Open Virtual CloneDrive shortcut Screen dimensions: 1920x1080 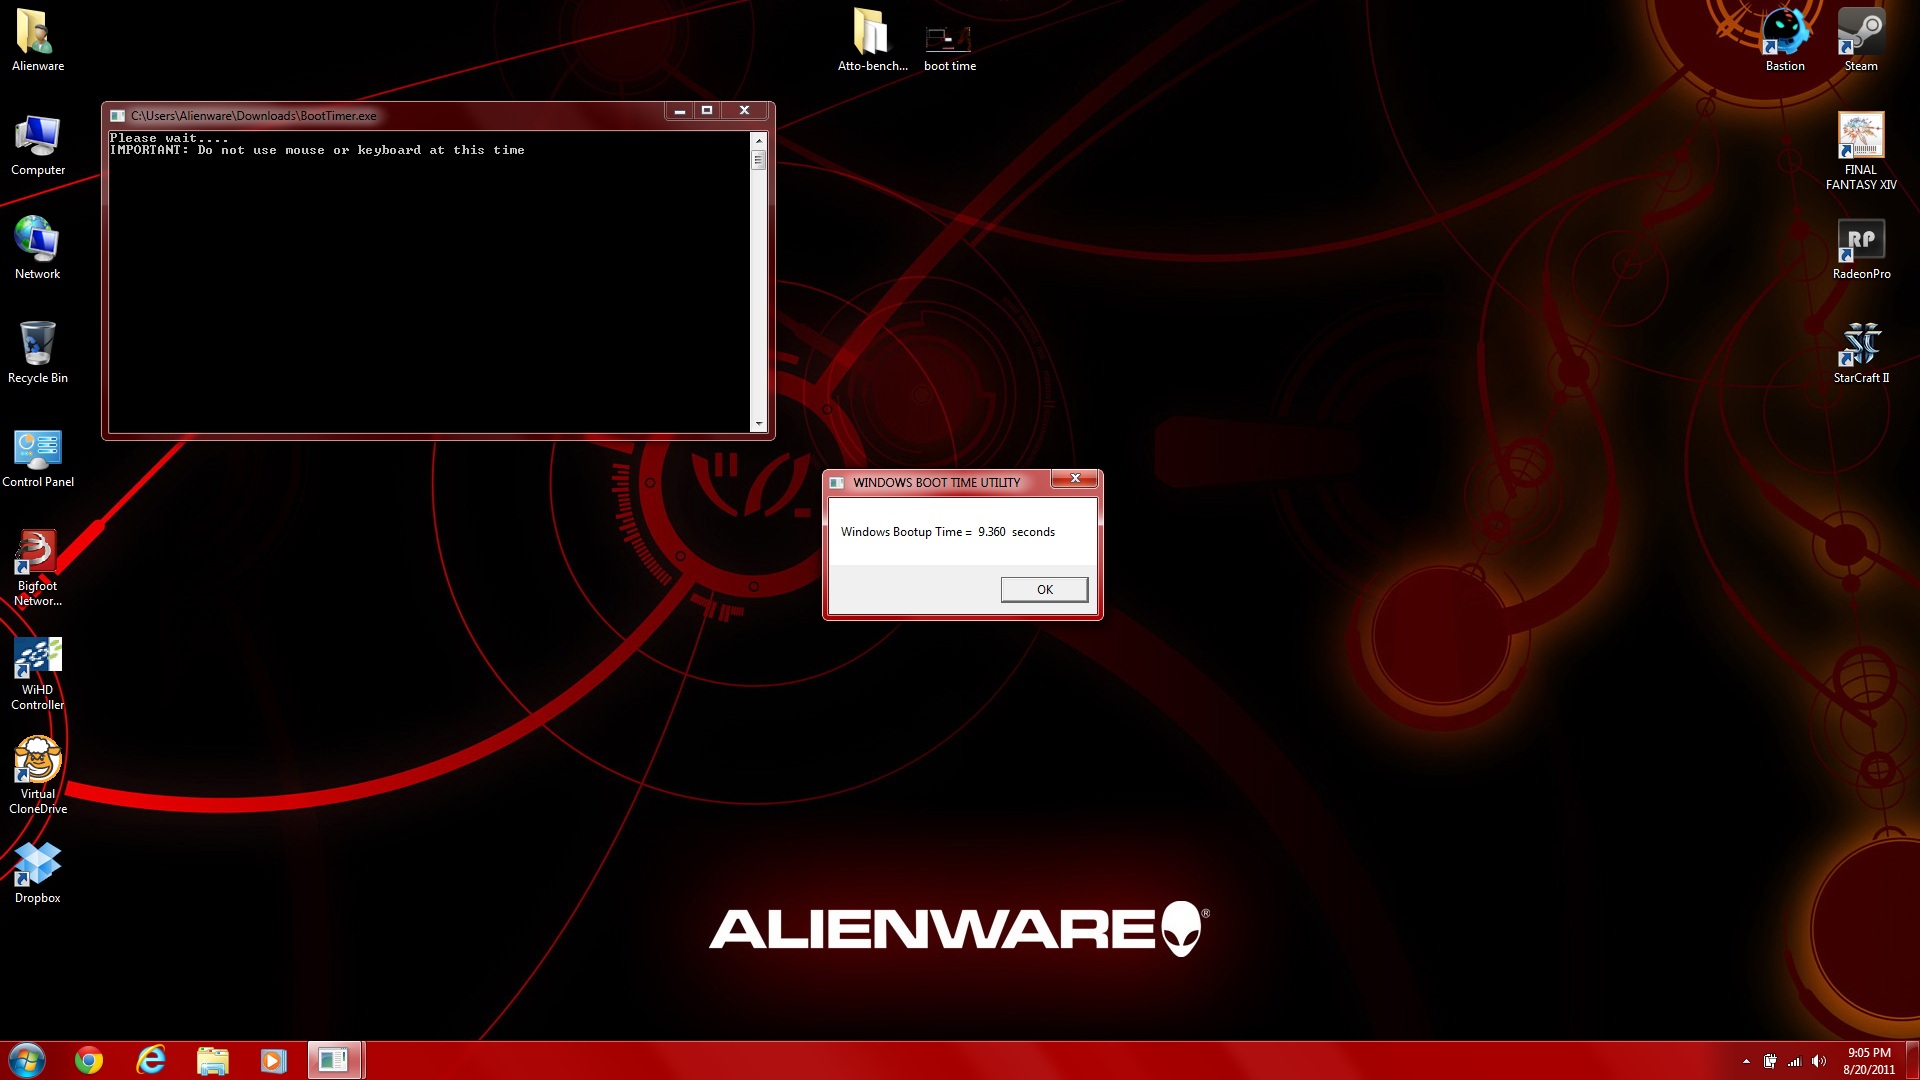coord(37,777)
